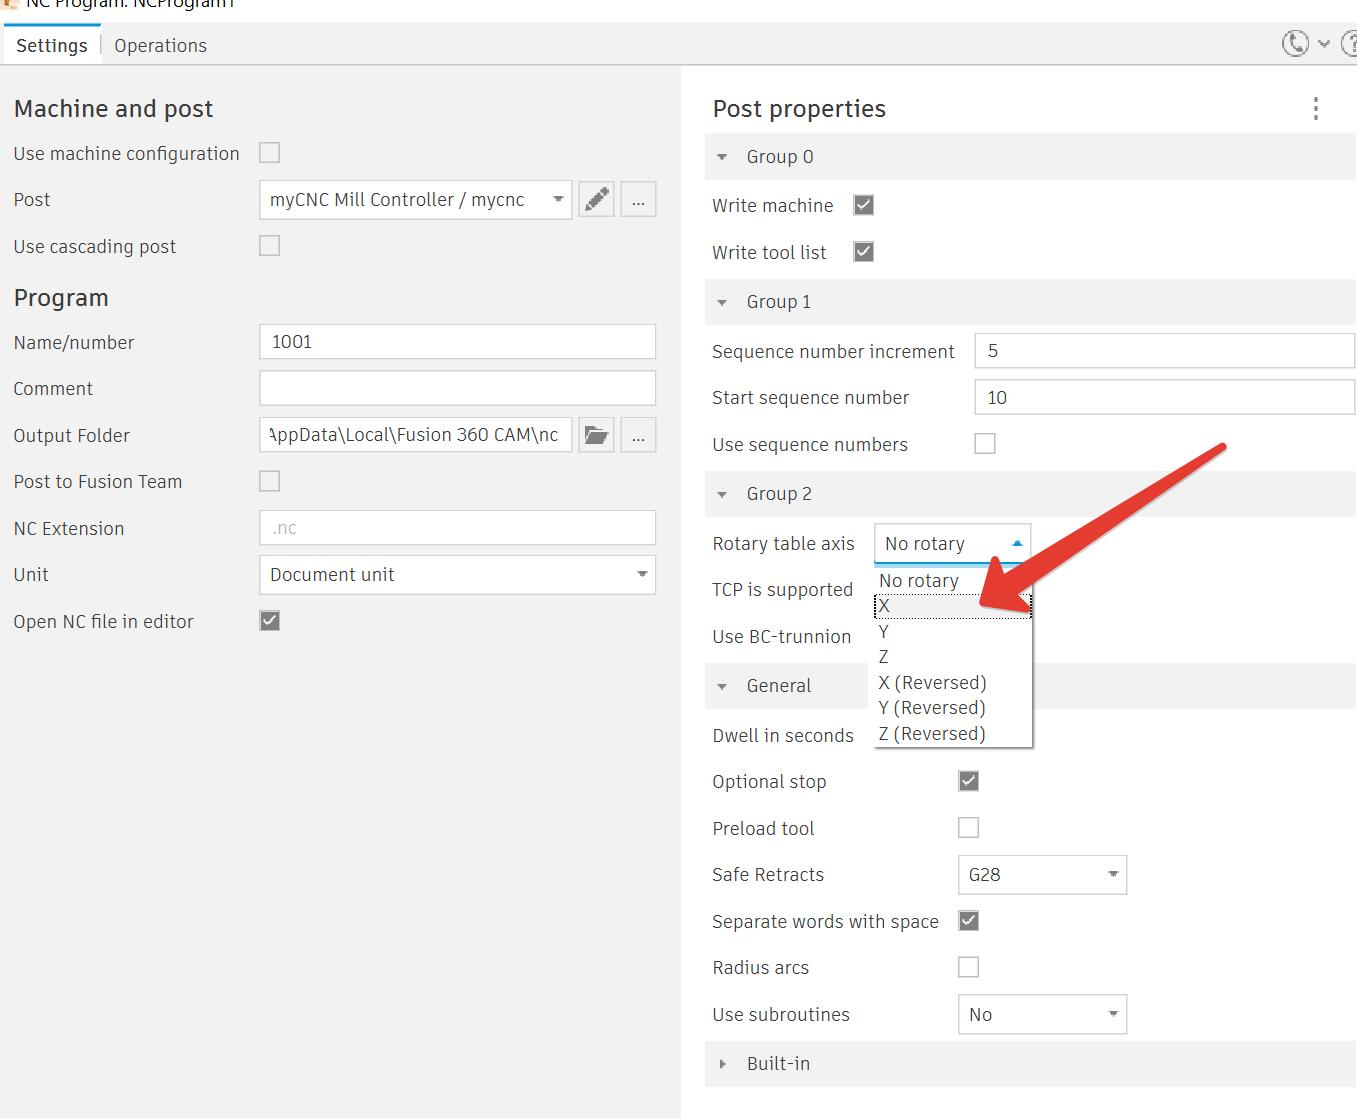
Task: Switch to the Operations tab
Action: coord(160,46)
